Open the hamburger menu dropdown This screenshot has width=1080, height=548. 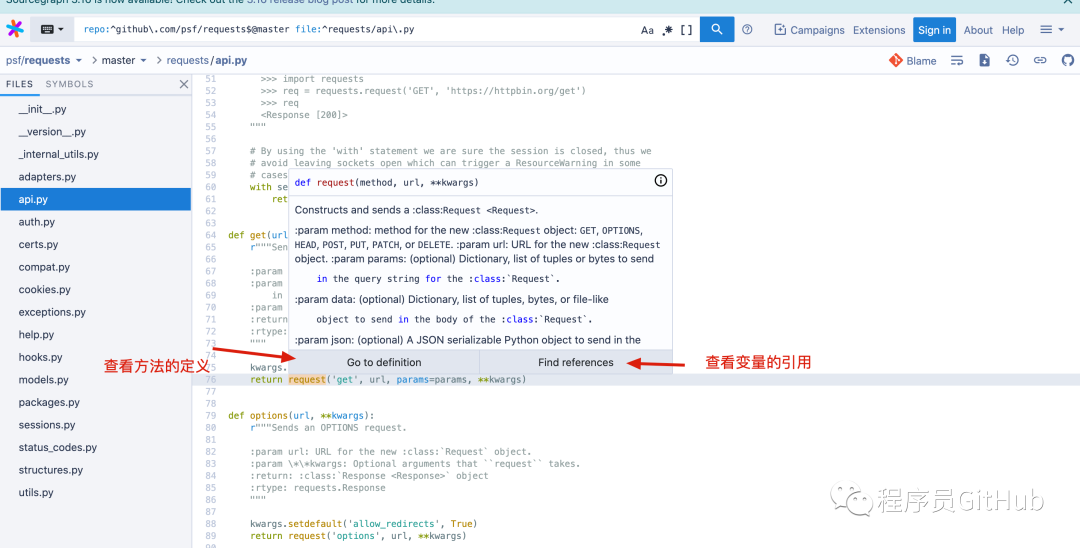tap(1052, 30)
